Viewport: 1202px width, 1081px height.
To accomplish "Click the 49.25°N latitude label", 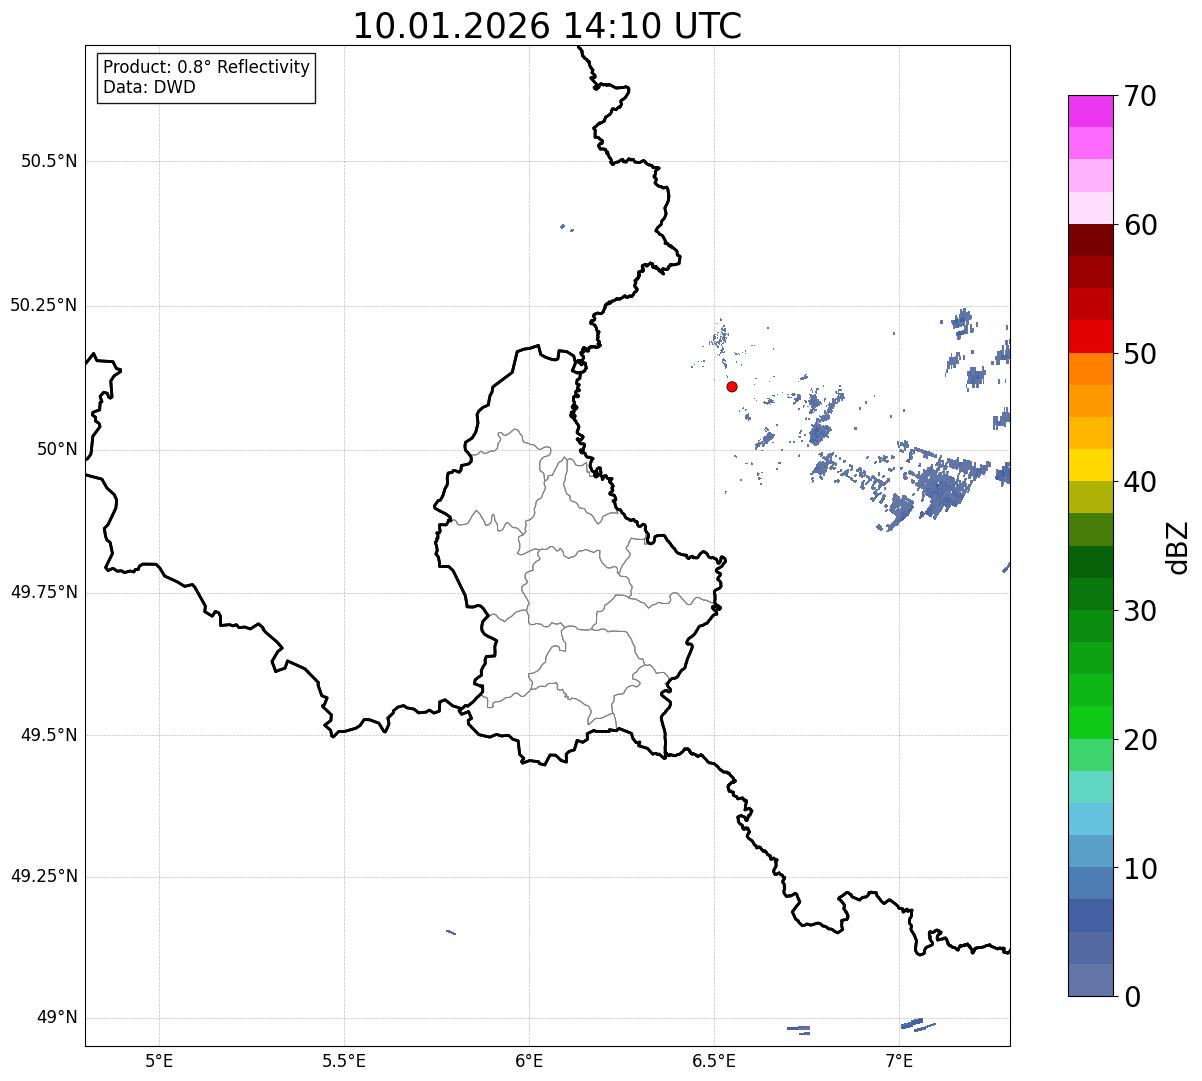I will (43, 876).
